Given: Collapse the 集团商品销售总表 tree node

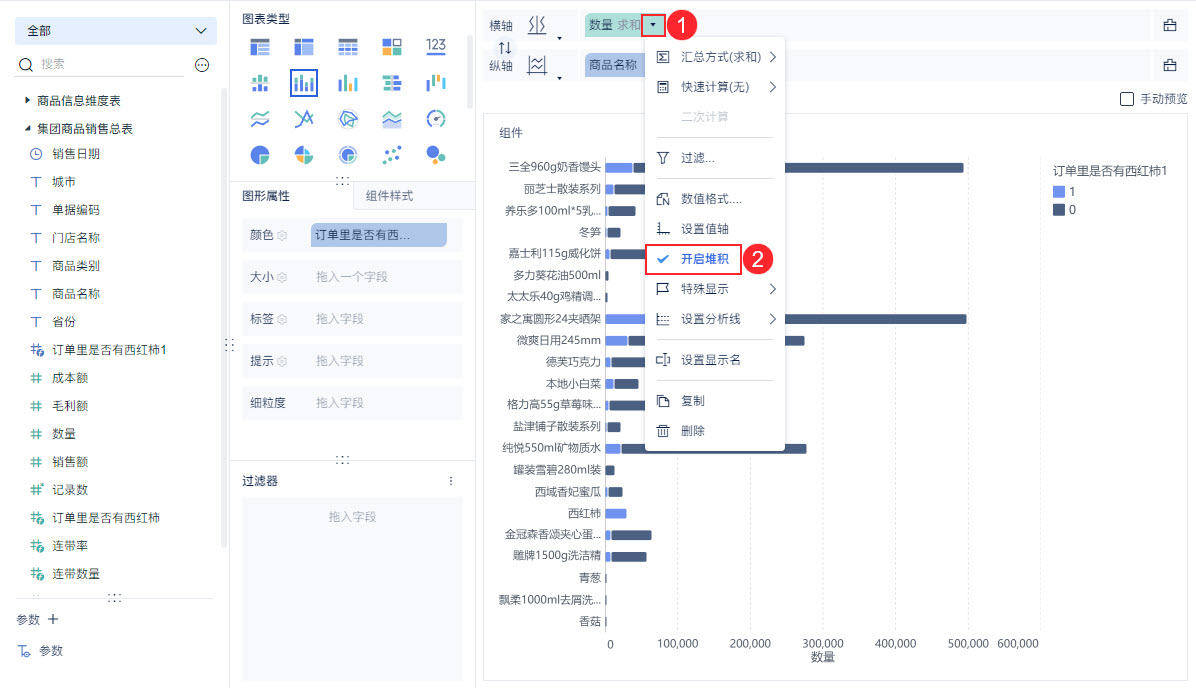Looking at the screenshot, I should tap(27, 128).
